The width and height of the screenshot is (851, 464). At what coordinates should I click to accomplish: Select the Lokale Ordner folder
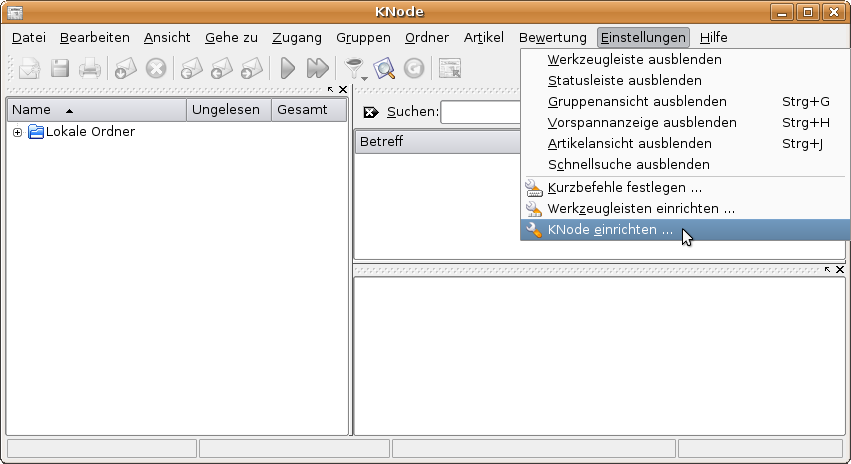[x=90, y=132]
